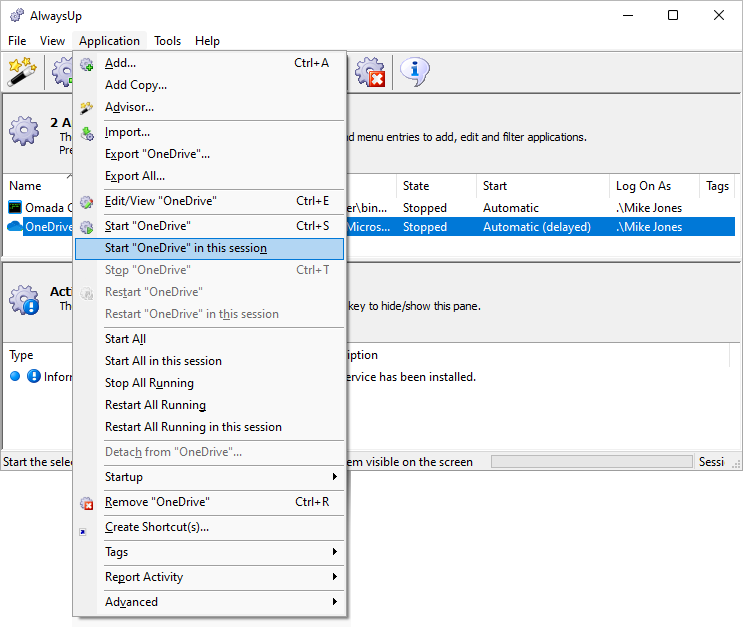Click the Omada row's Automatic start cell

(511, 208)
